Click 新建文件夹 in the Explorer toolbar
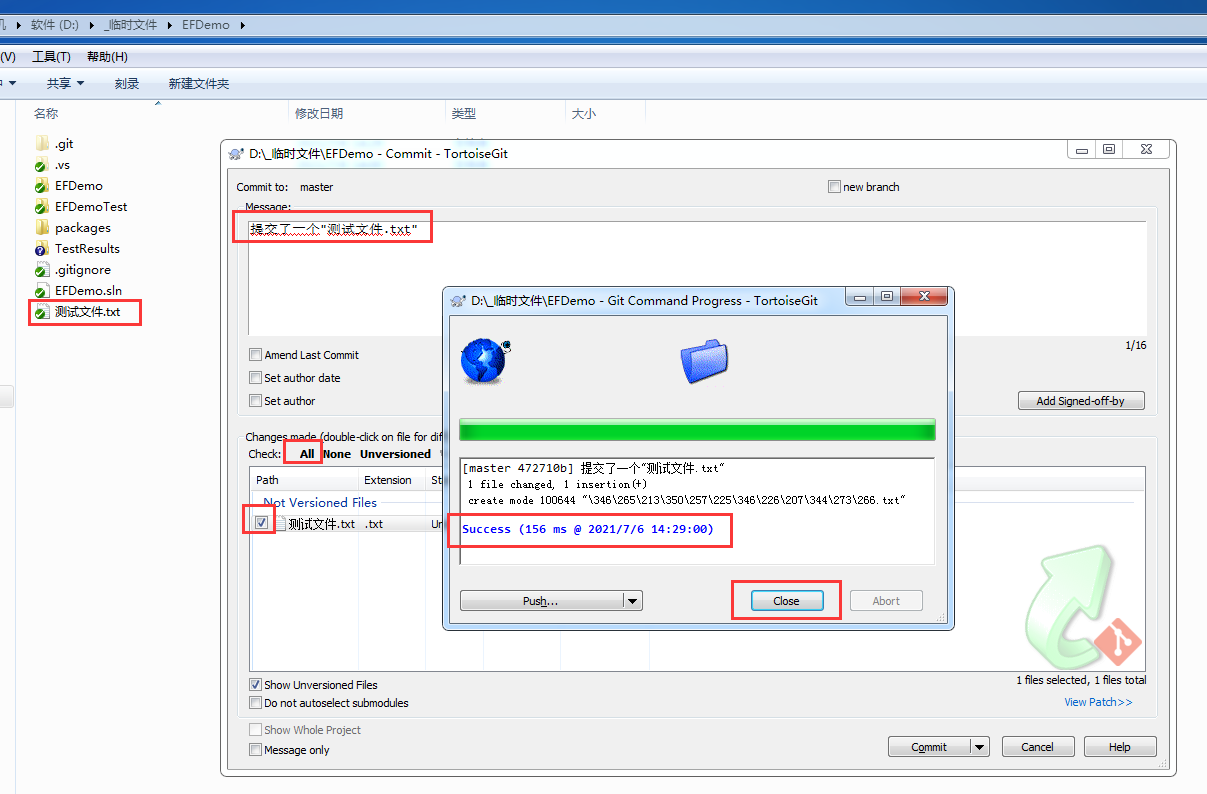Viewport: 1207px width, 794px height. pos(199,84)
